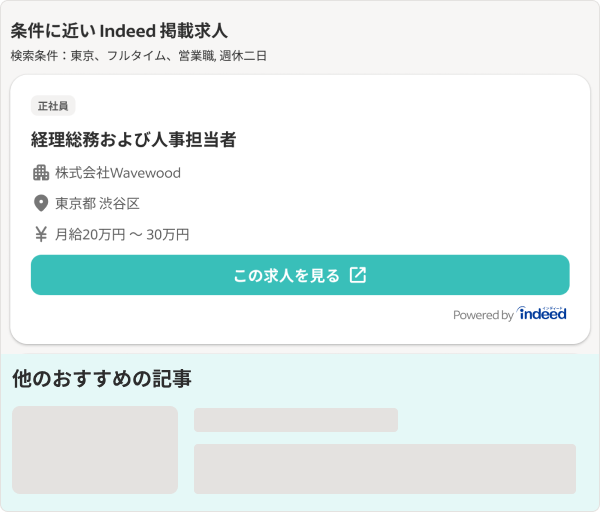Click the yen icon beside 月給20万円
Viewport: 600px width, 512px height.
click(x=41, y=234)
